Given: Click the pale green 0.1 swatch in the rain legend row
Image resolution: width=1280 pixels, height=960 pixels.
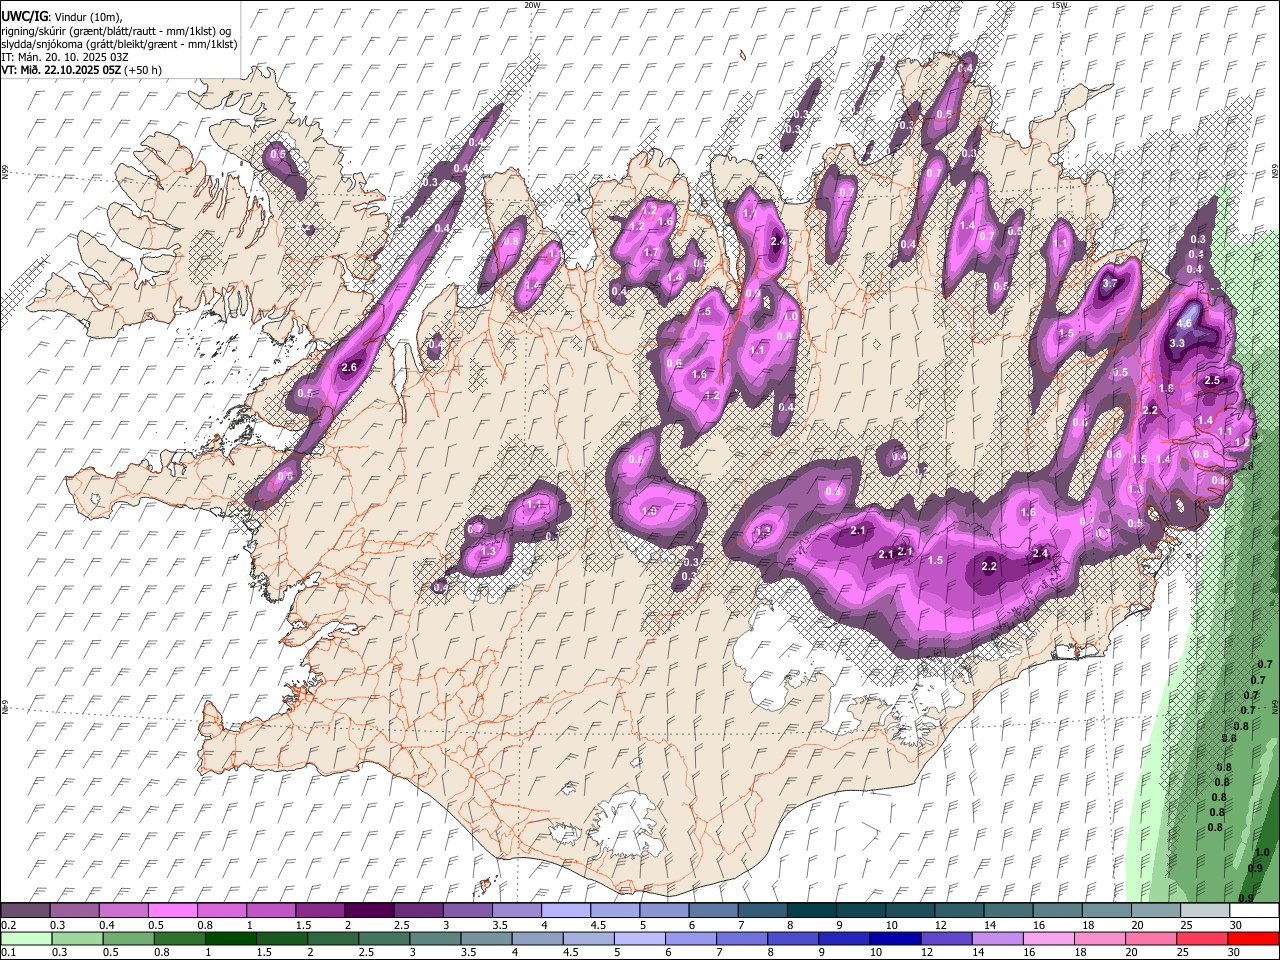Looking at the screenshot, I should click(25, 939).
